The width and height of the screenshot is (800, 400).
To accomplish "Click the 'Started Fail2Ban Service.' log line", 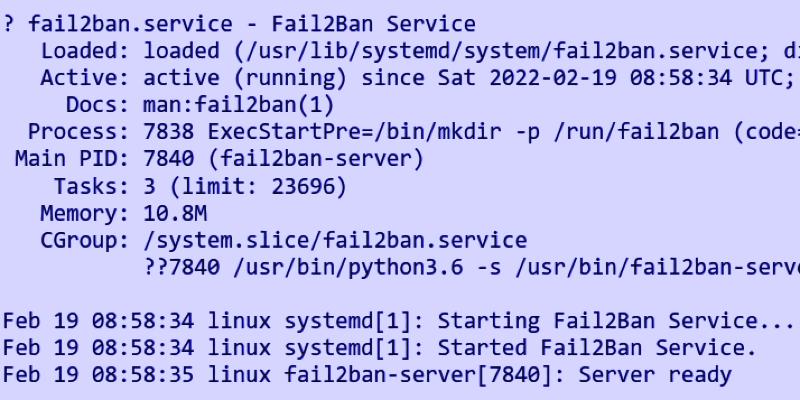I will click(597, 348).
